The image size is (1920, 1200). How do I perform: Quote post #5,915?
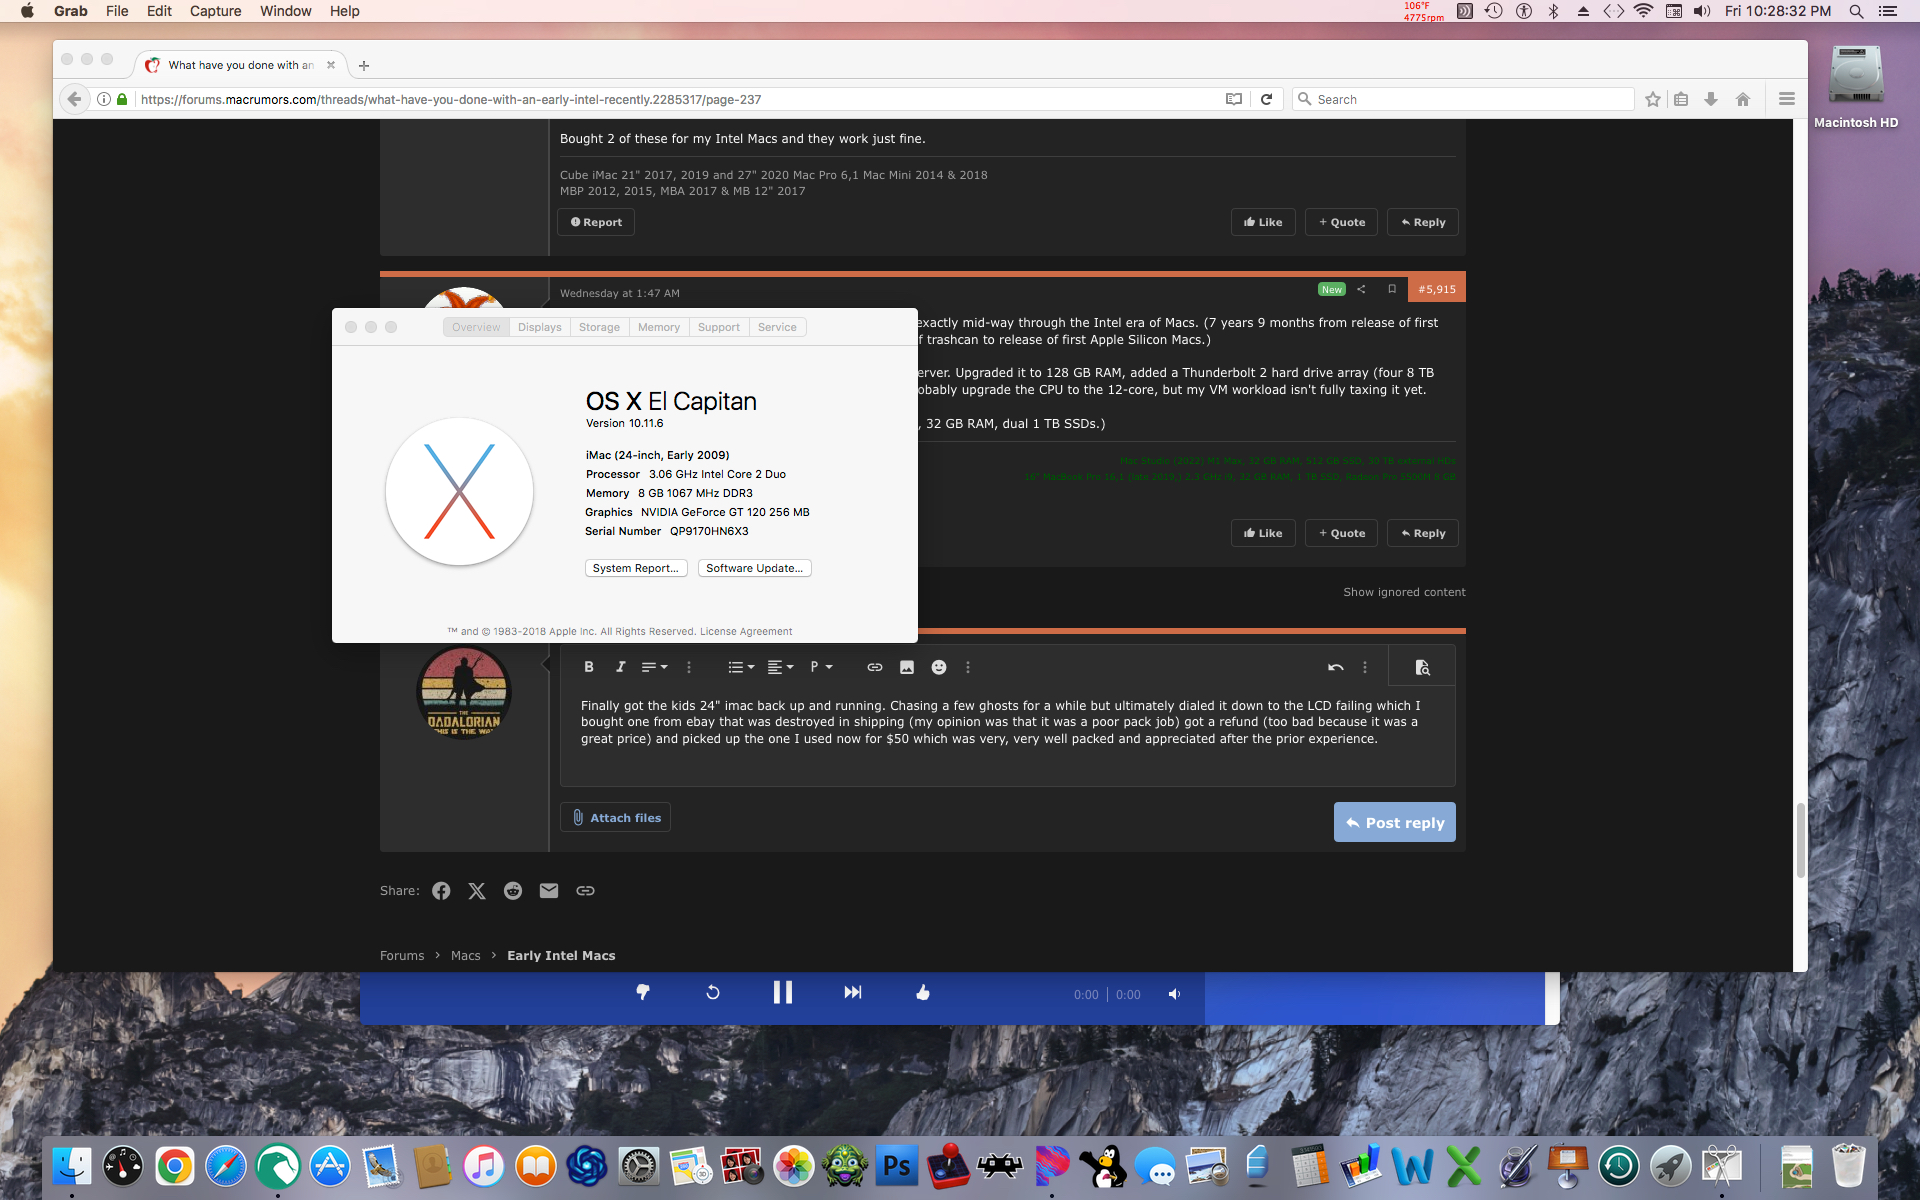coord(1341,533)
